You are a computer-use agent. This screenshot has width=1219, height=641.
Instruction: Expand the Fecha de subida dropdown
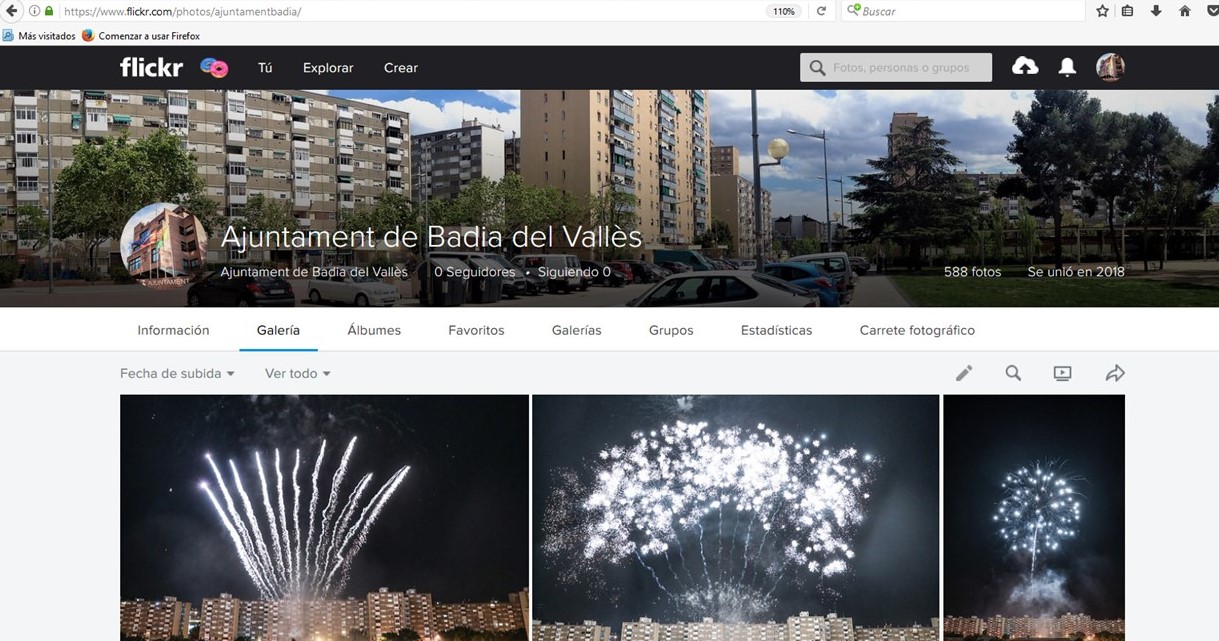(177, 373)
